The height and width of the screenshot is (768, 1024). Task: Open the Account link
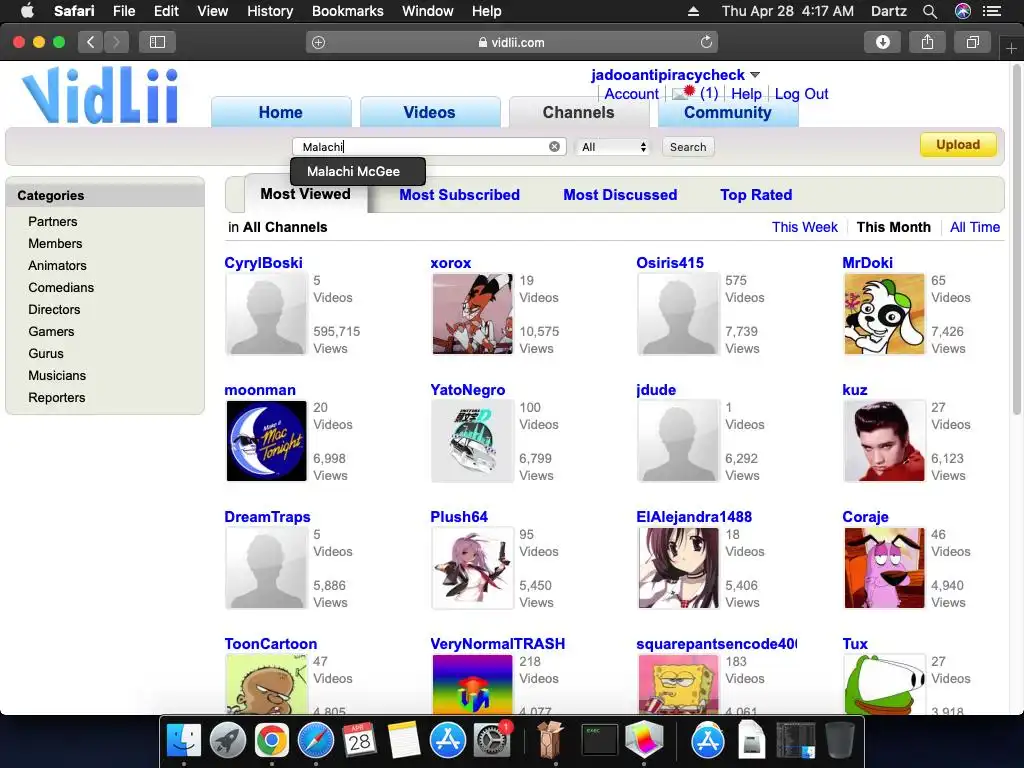point(632,94)
